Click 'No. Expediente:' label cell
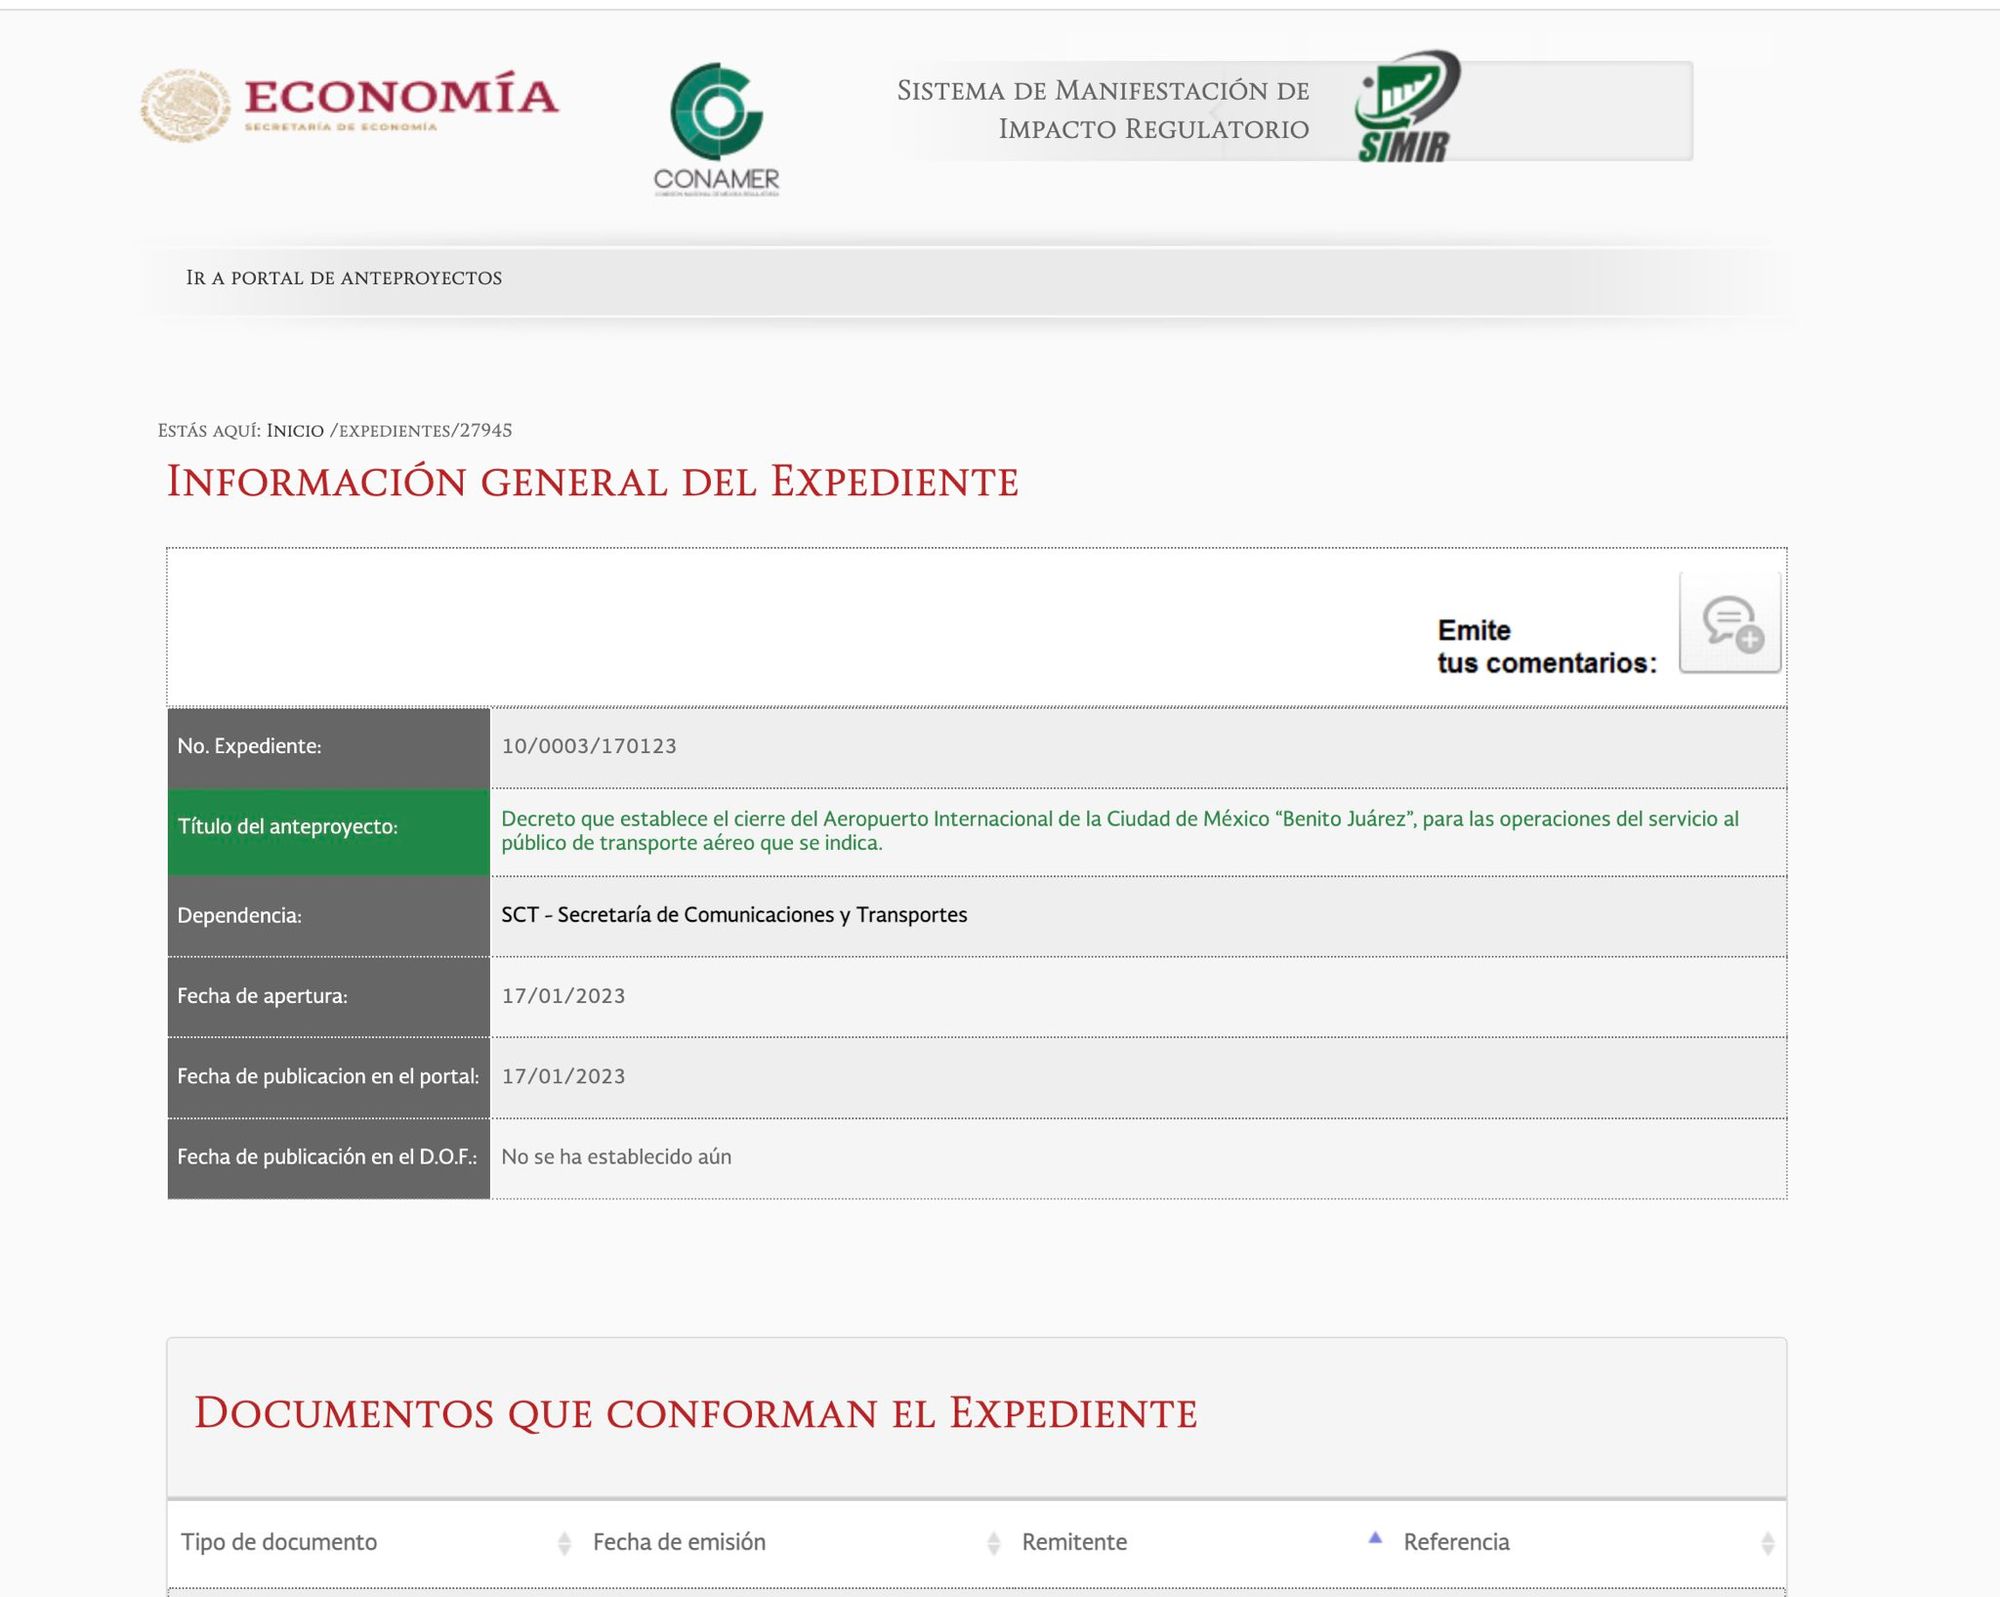This screenshot has width=2000, height=1597. pos(328,748)
